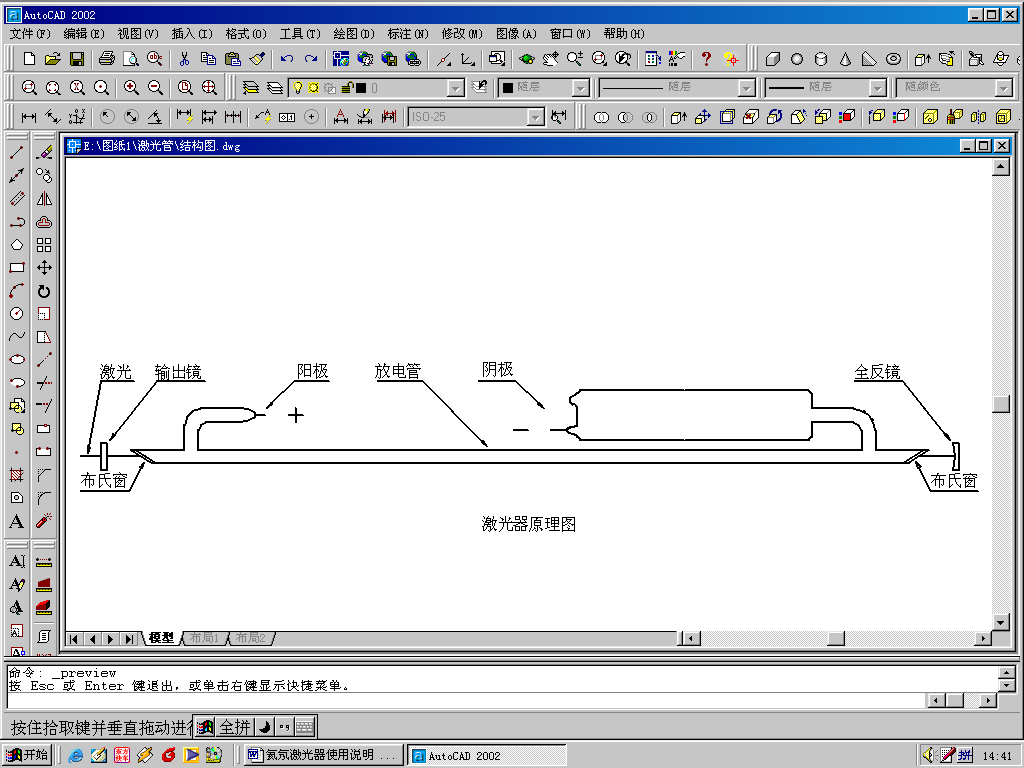Select the Rectangle draw tool
The height and width of the screenshot is (768, 1024).
point(17,268)
